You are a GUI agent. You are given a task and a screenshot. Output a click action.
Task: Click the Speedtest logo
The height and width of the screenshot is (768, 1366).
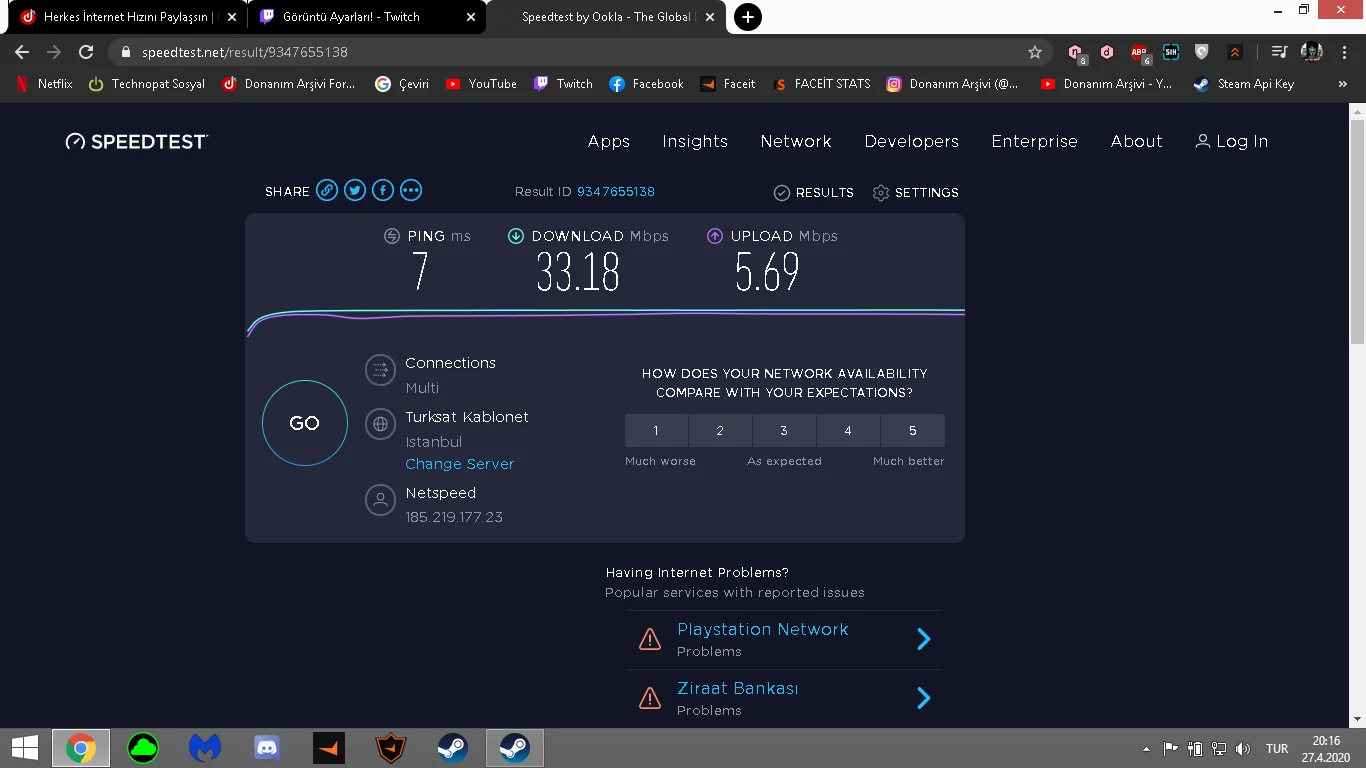pos(137,141)
